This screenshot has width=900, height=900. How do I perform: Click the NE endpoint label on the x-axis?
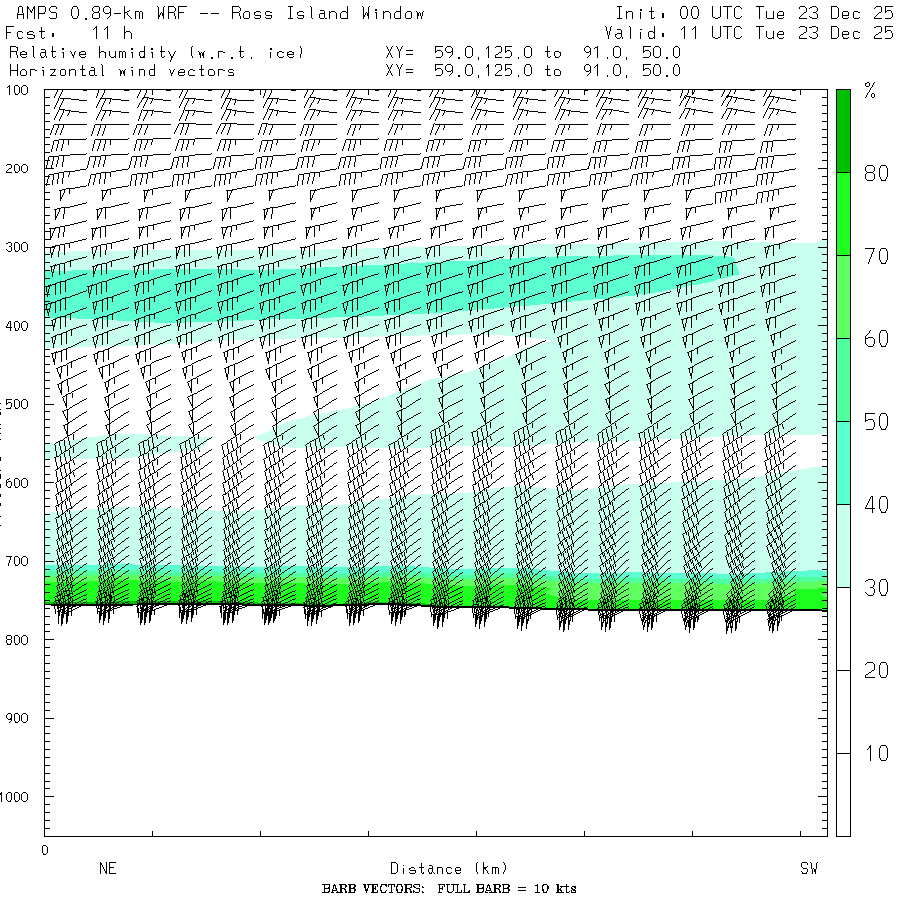107,869
